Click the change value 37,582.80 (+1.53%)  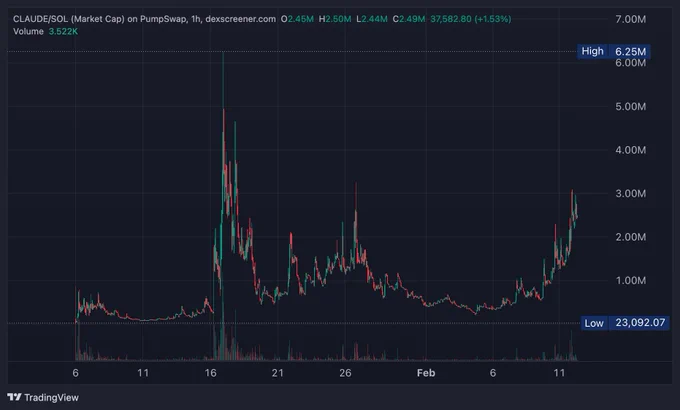coord(471,19)
